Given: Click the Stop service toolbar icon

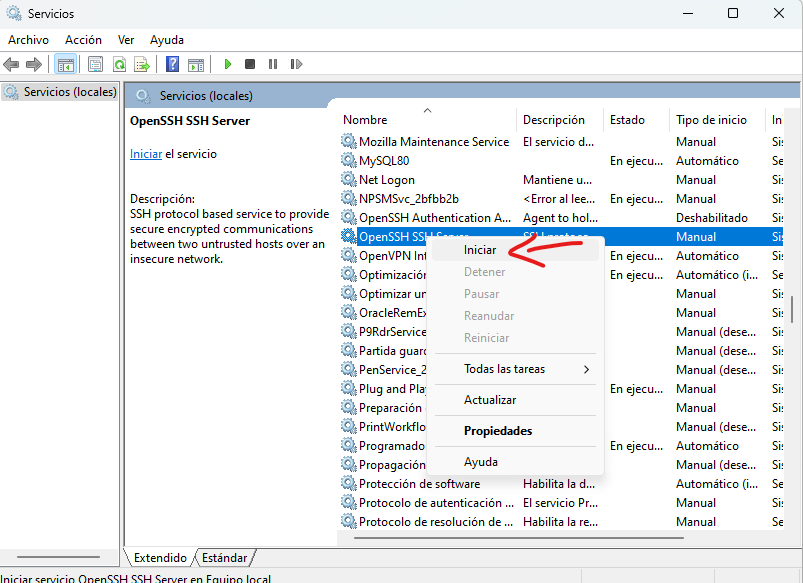Looking at the screenshot, I should click(x=250, y=64).
